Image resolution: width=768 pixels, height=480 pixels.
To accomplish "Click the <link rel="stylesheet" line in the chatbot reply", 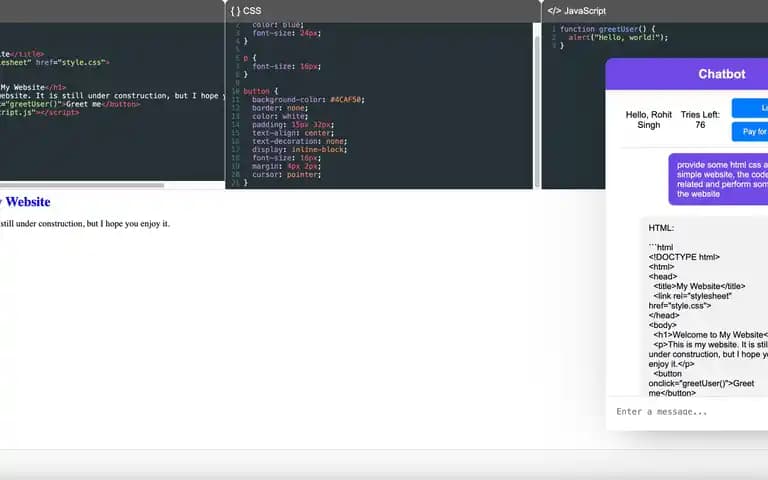I will (x=692, y=296).
